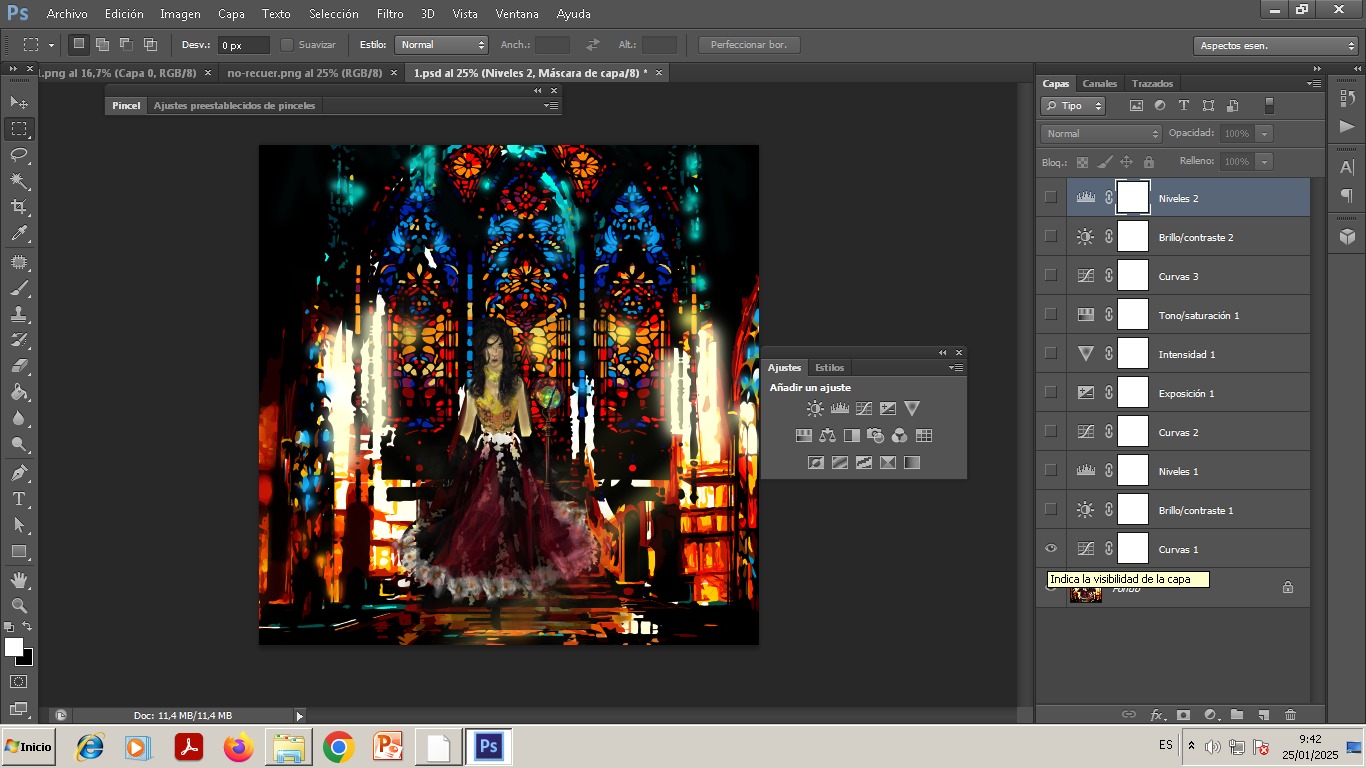Image resolution: width=1366 pixels, height=768 pixels.
Task: Open Firefox from the taskbar
Action: click(238, 747)
